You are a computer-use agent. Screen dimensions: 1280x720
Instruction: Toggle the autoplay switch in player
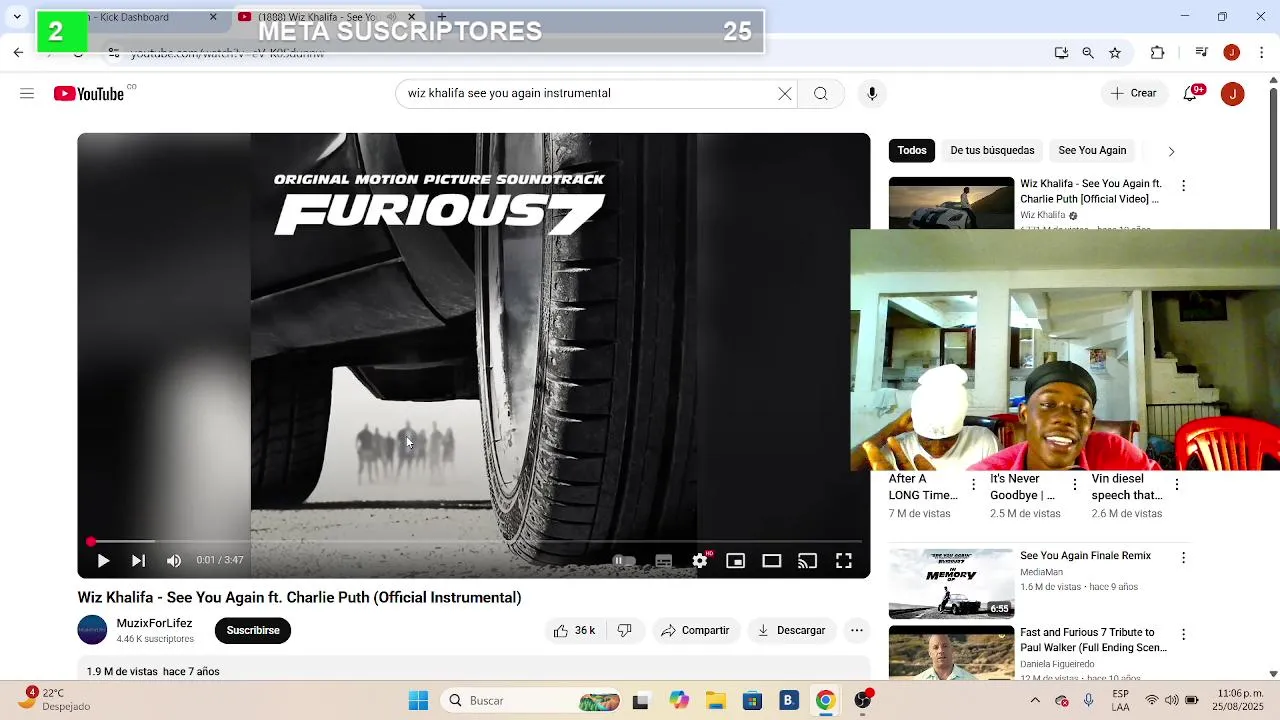pyautogui.click(x=623, y=561)
